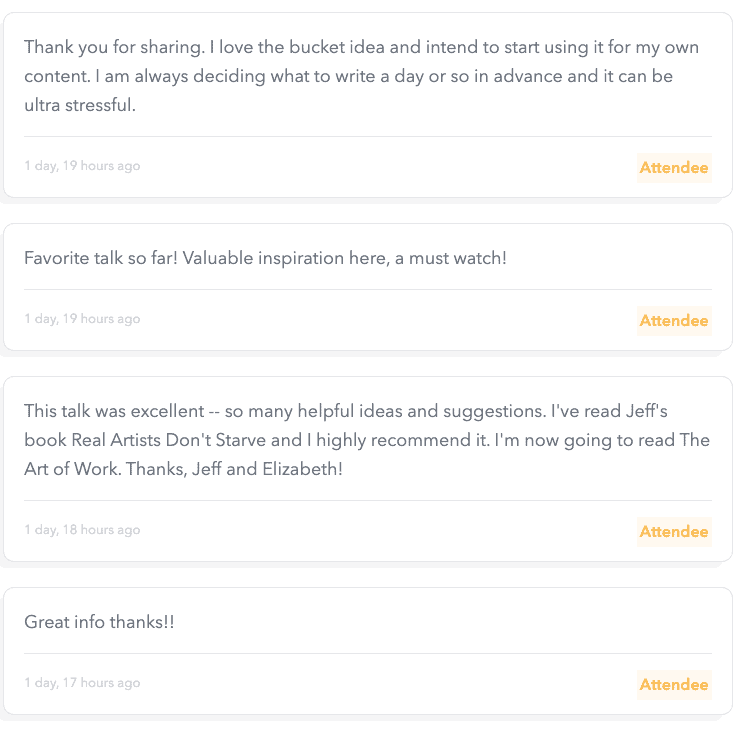The width and height of the screenshot is (745, 737).
Task: Click Attendee badge on bucket idea comment
Action: pyautogui.click(x=673, y=168)
